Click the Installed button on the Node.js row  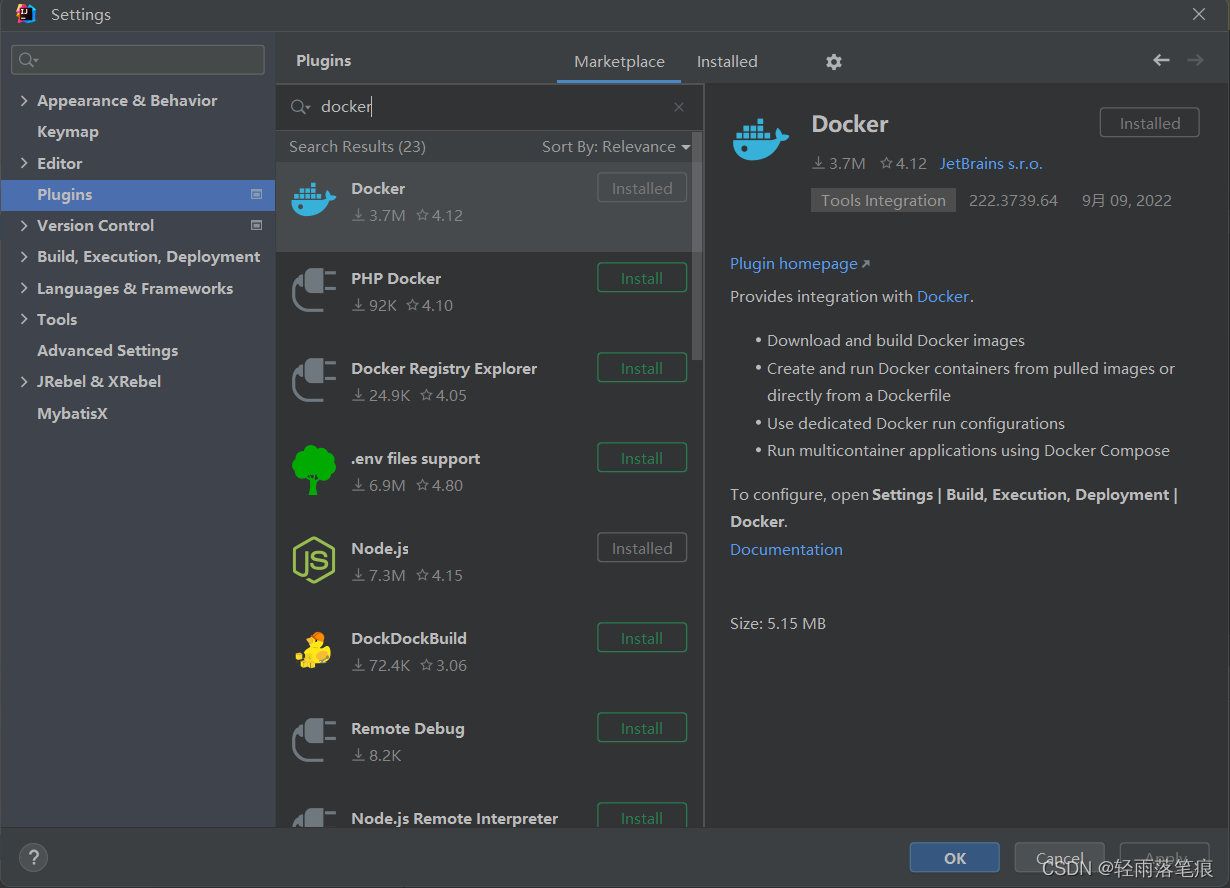(x=642, y=548)
